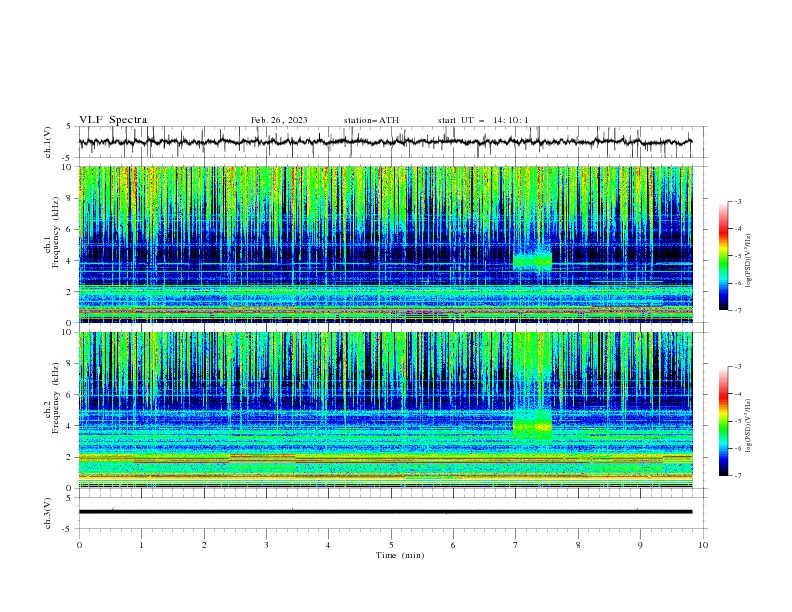Click the ch.1 colorbar "log(PSD)(V²/Hz)" label
792x612 pixels.
[748, 261]
